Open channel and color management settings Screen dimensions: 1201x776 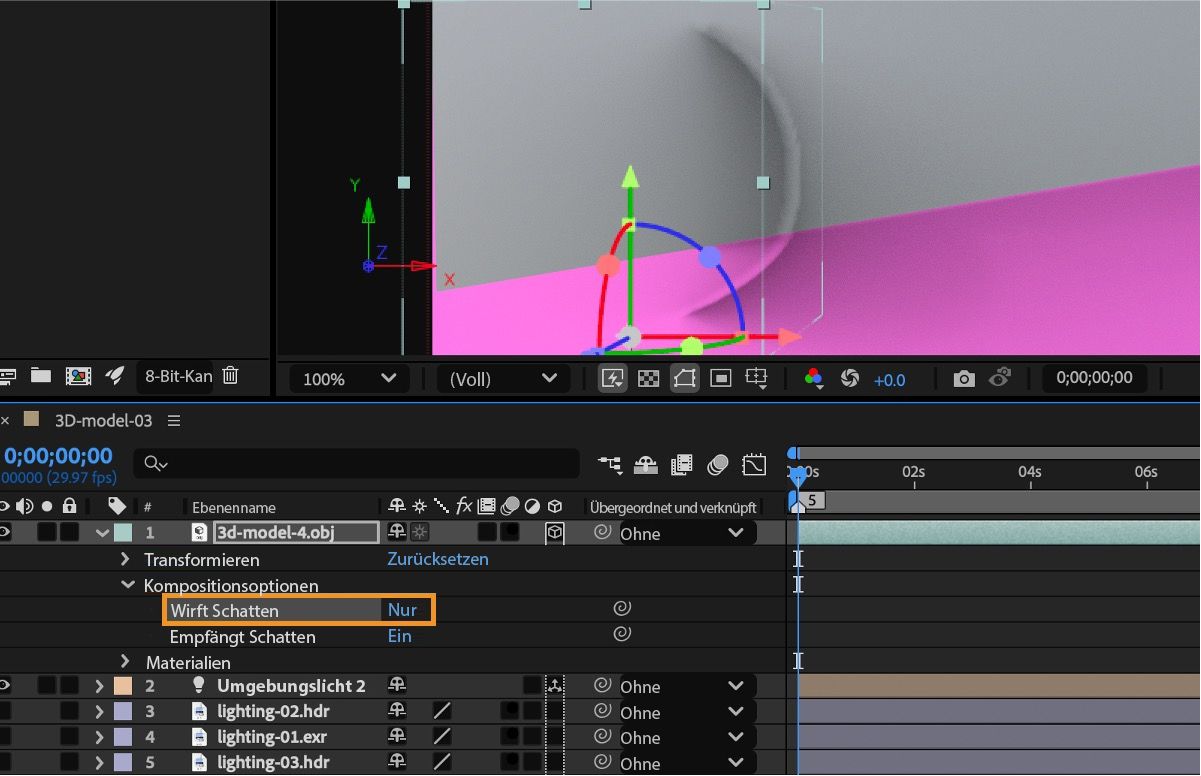pyautogui.click(x=815, y=378)
